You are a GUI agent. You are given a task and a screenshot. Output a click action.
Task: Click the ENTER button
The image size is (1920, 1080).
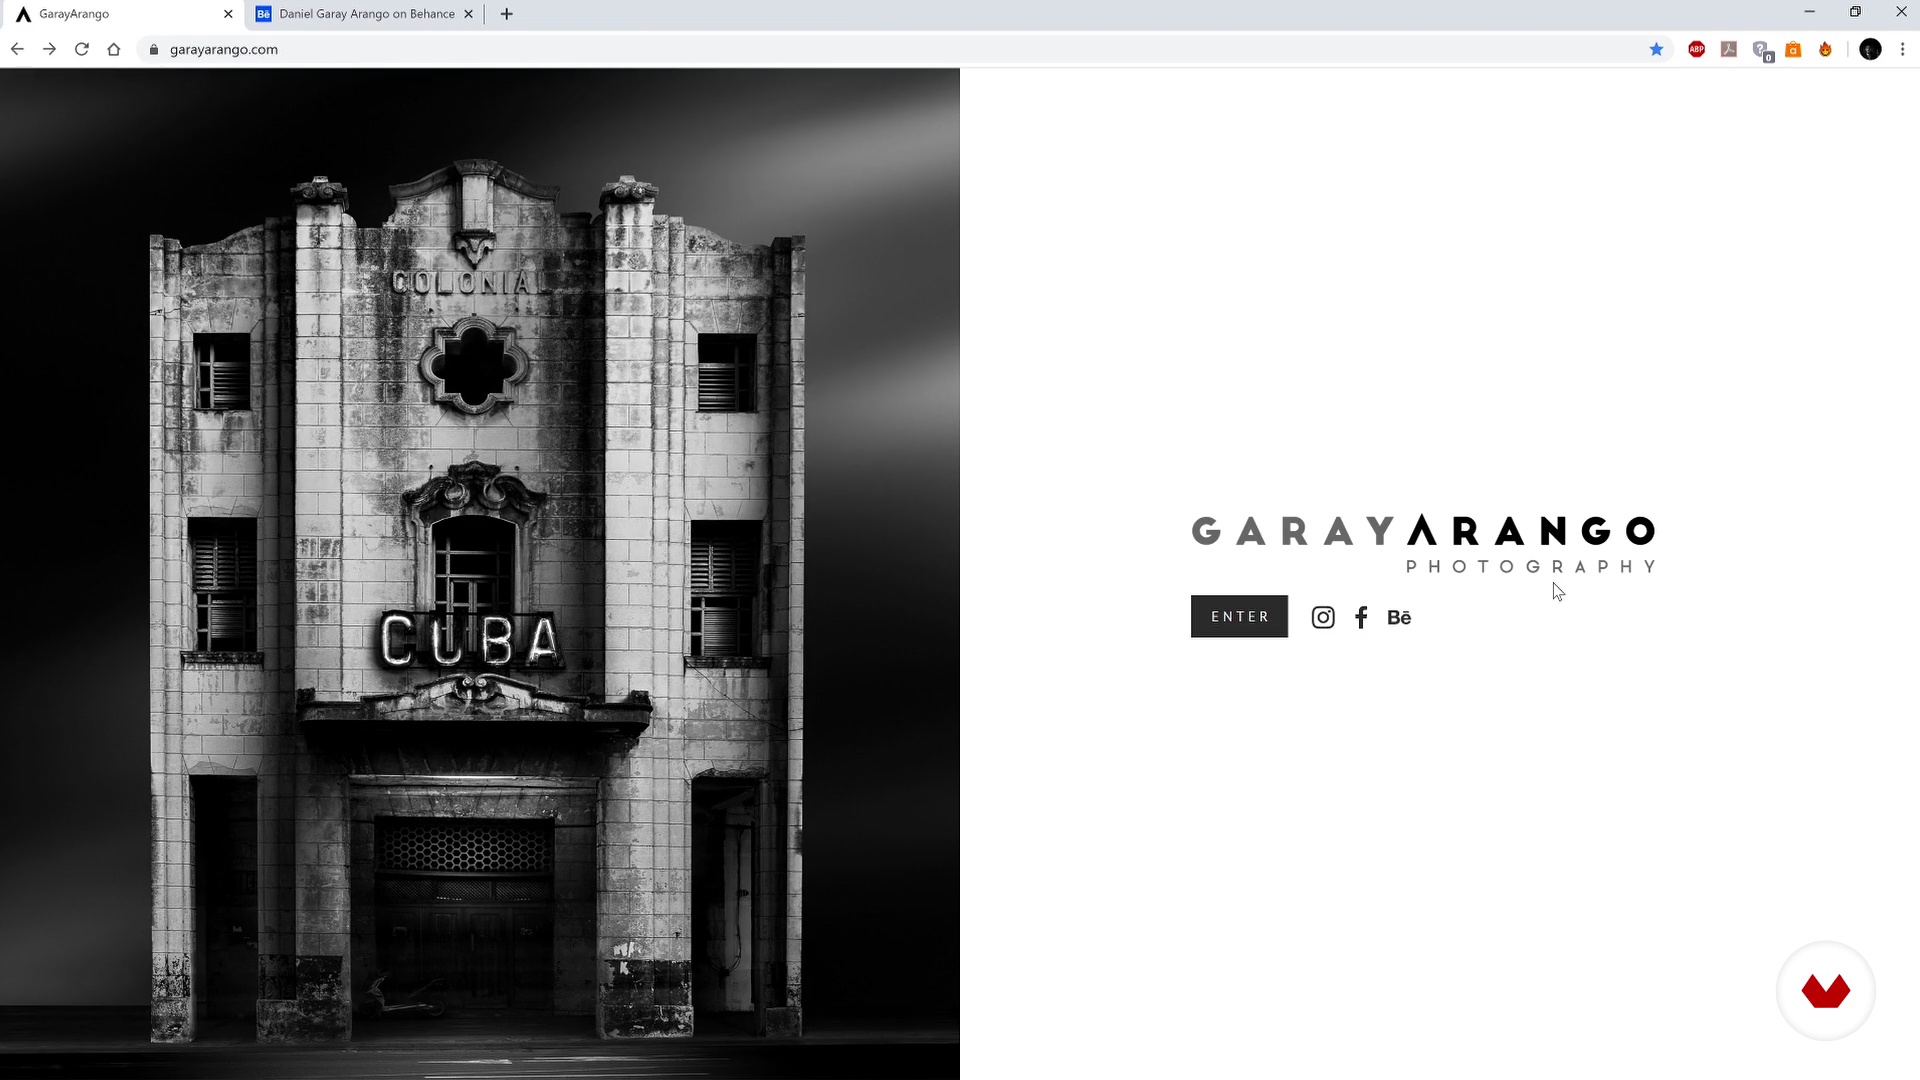point(1239,616)
